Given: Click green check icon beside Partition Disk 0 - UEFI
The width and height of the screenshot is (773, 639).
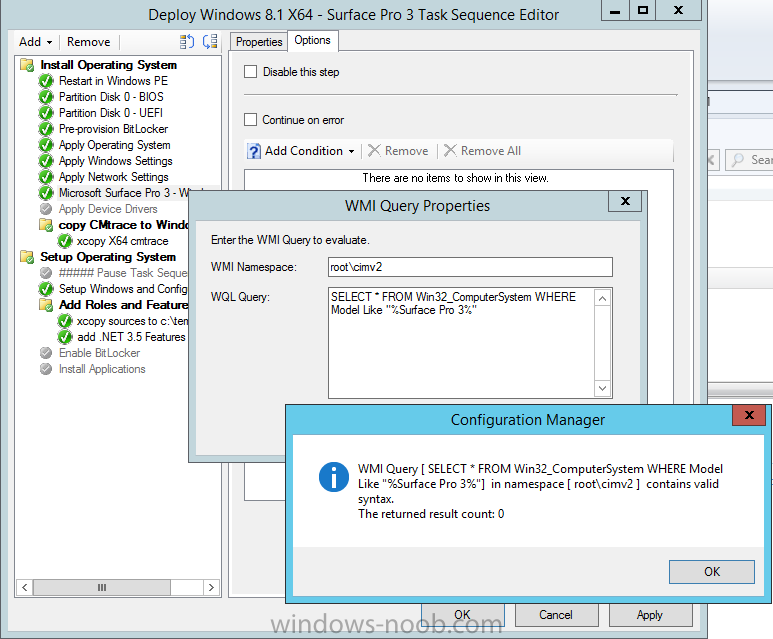Looking at the screenshot, I should [x=46, y=113].
